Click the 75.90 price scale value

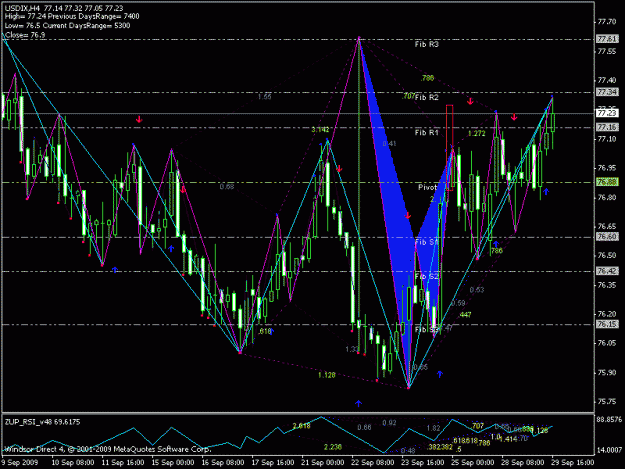(607, 373)
